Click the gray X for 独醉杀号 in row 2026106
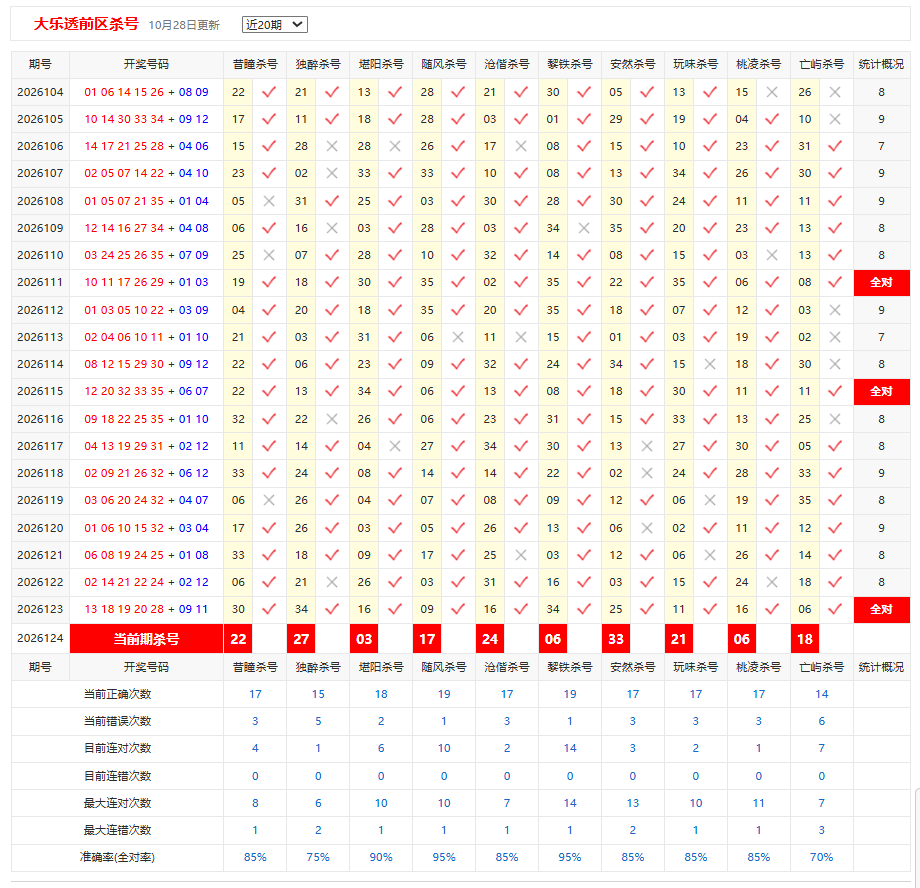 click(332, 146)
